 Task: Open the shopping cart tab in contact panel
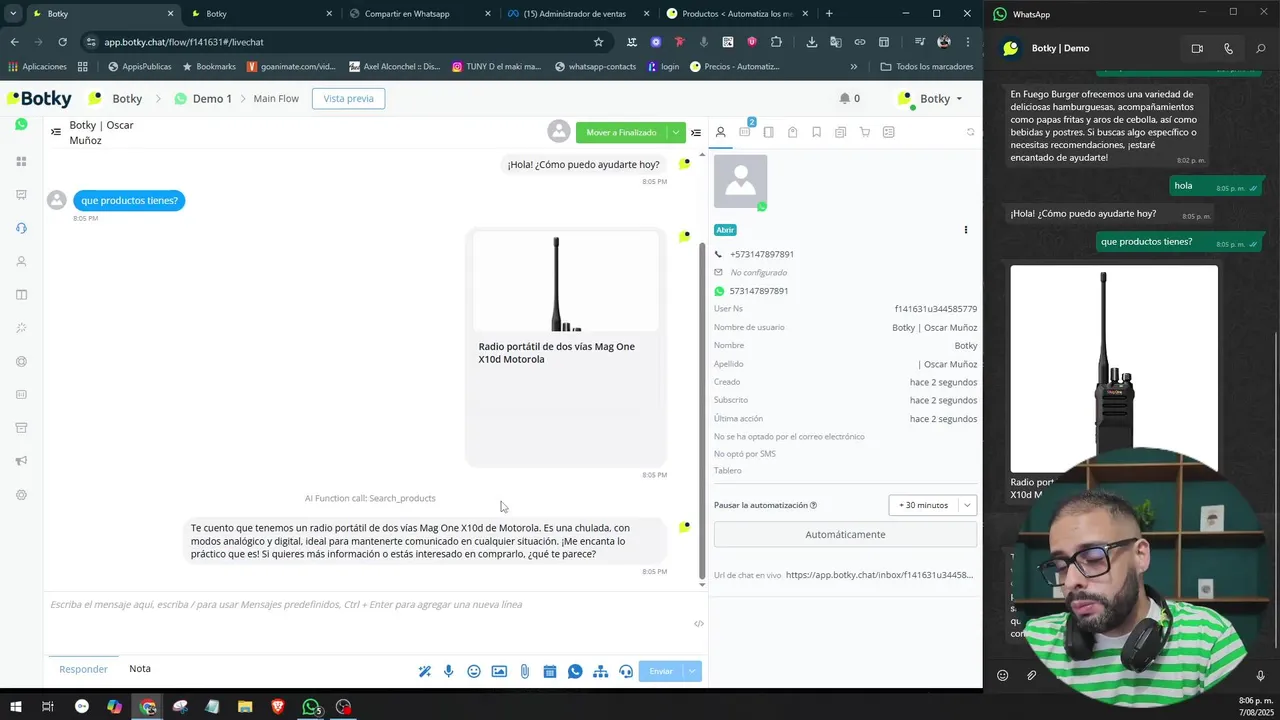pos(865,132)
